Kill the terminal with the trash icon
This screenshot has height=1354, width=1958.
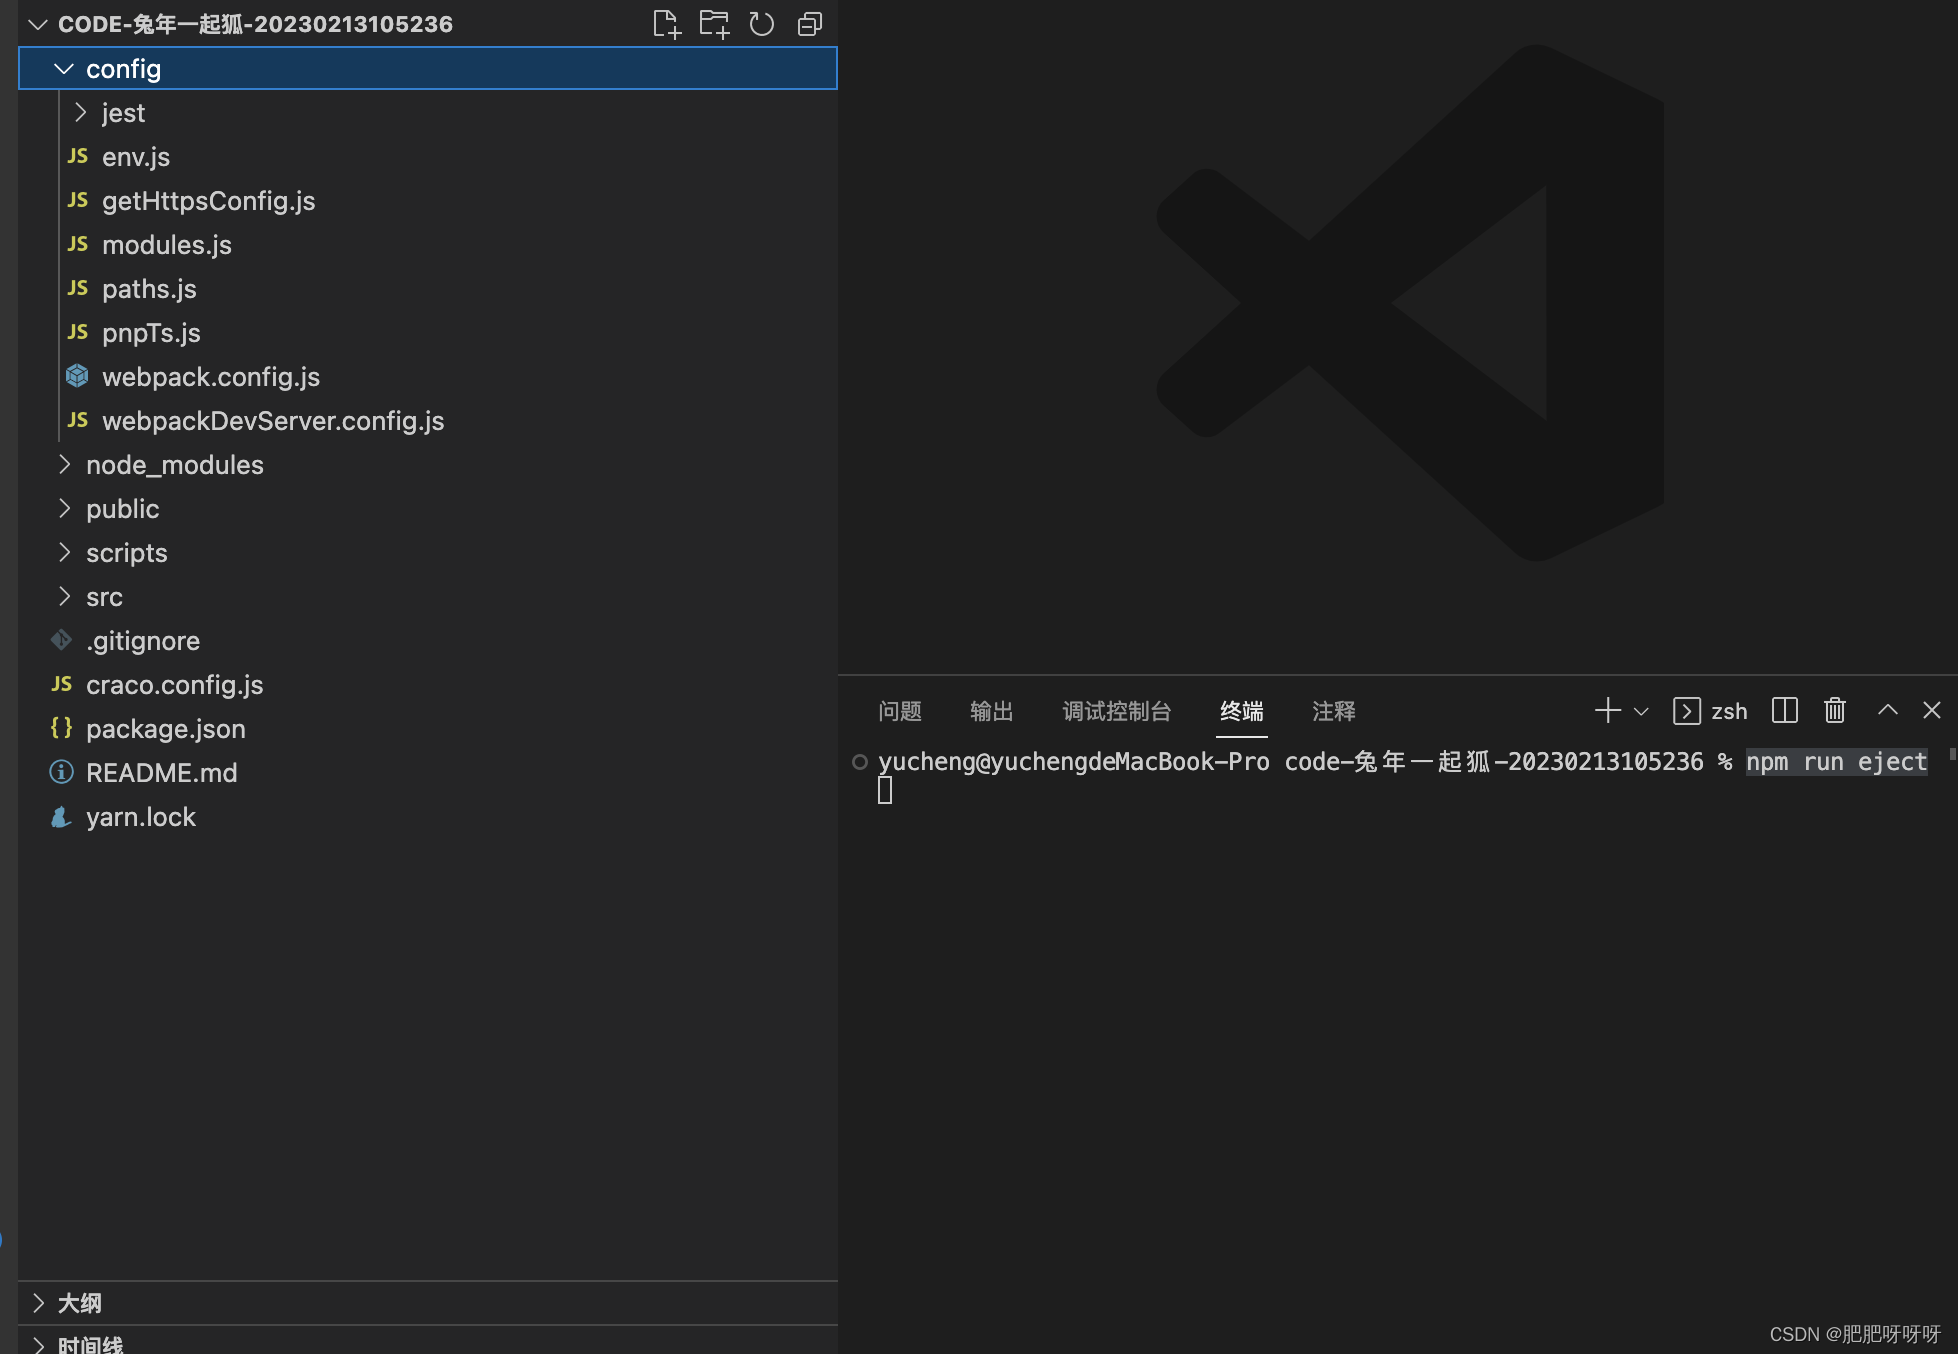coord(1834,710)
